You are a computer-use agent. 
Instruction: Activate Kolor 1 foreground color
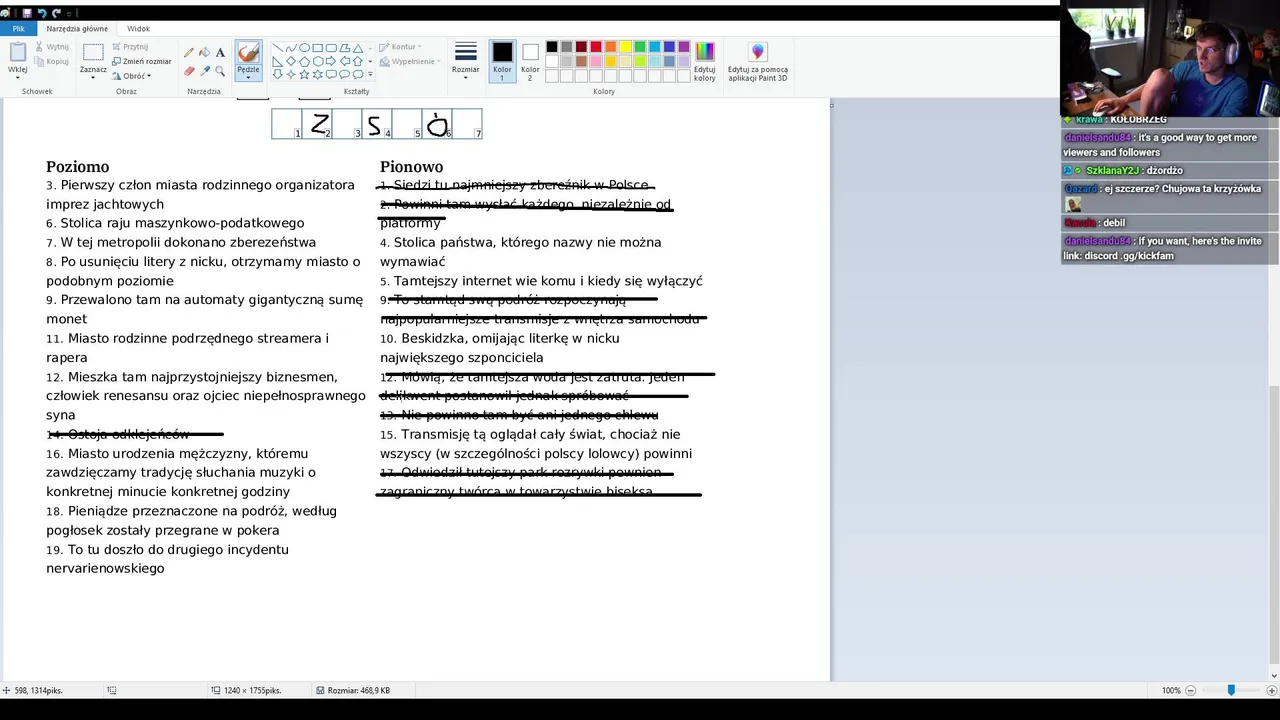tap(502, 61)
